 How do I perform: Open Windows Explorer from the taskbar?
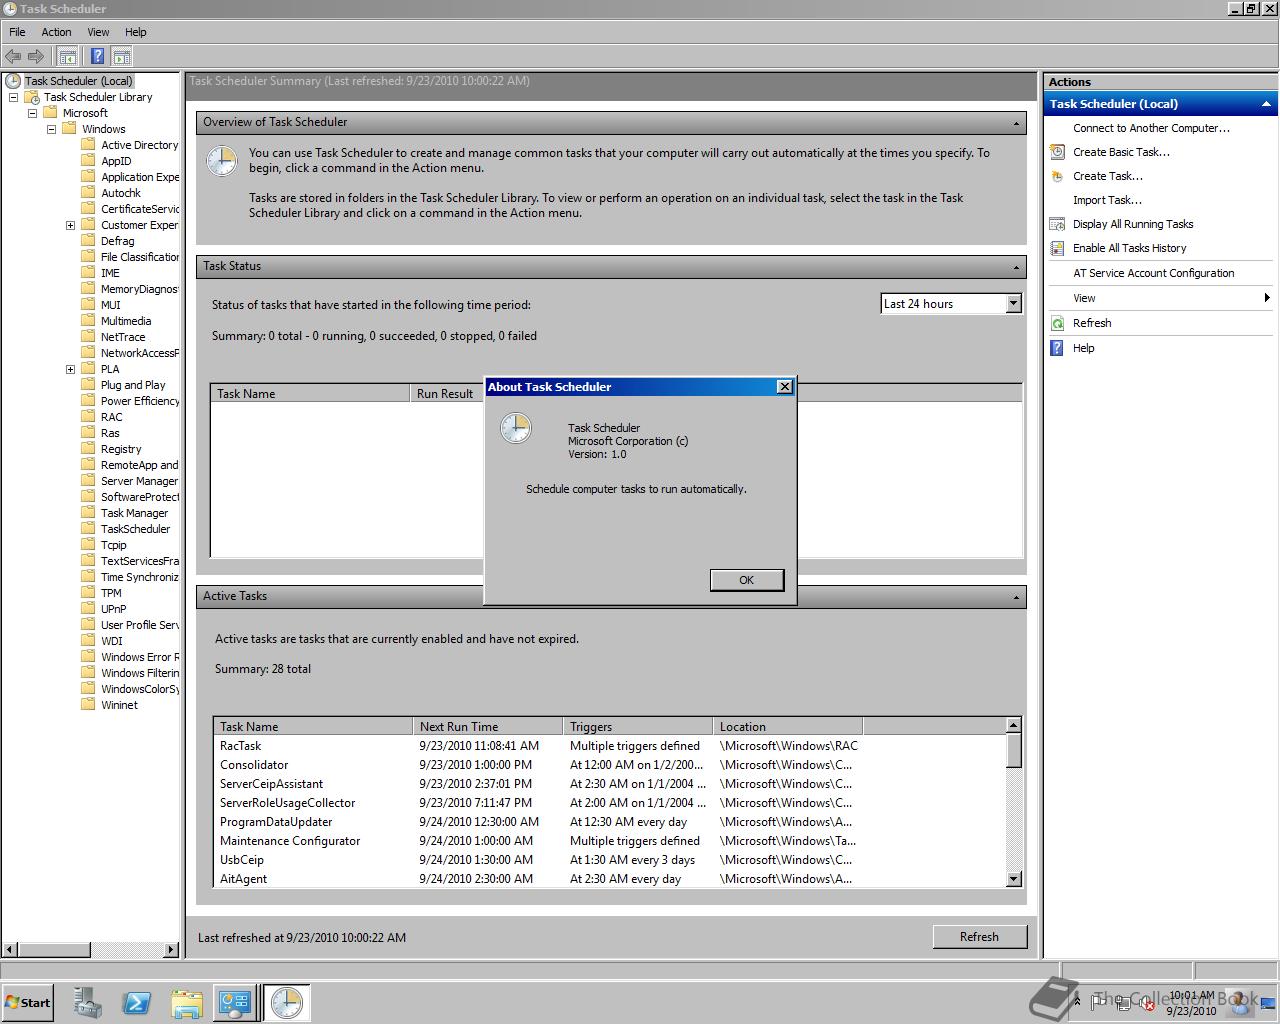186,1003
